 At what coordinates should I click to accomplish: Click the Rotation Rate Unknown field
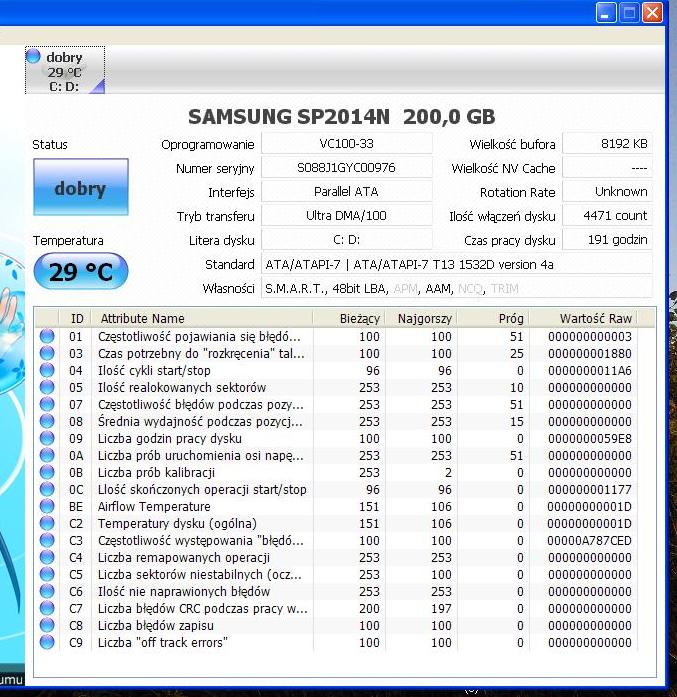coord(608,192)
